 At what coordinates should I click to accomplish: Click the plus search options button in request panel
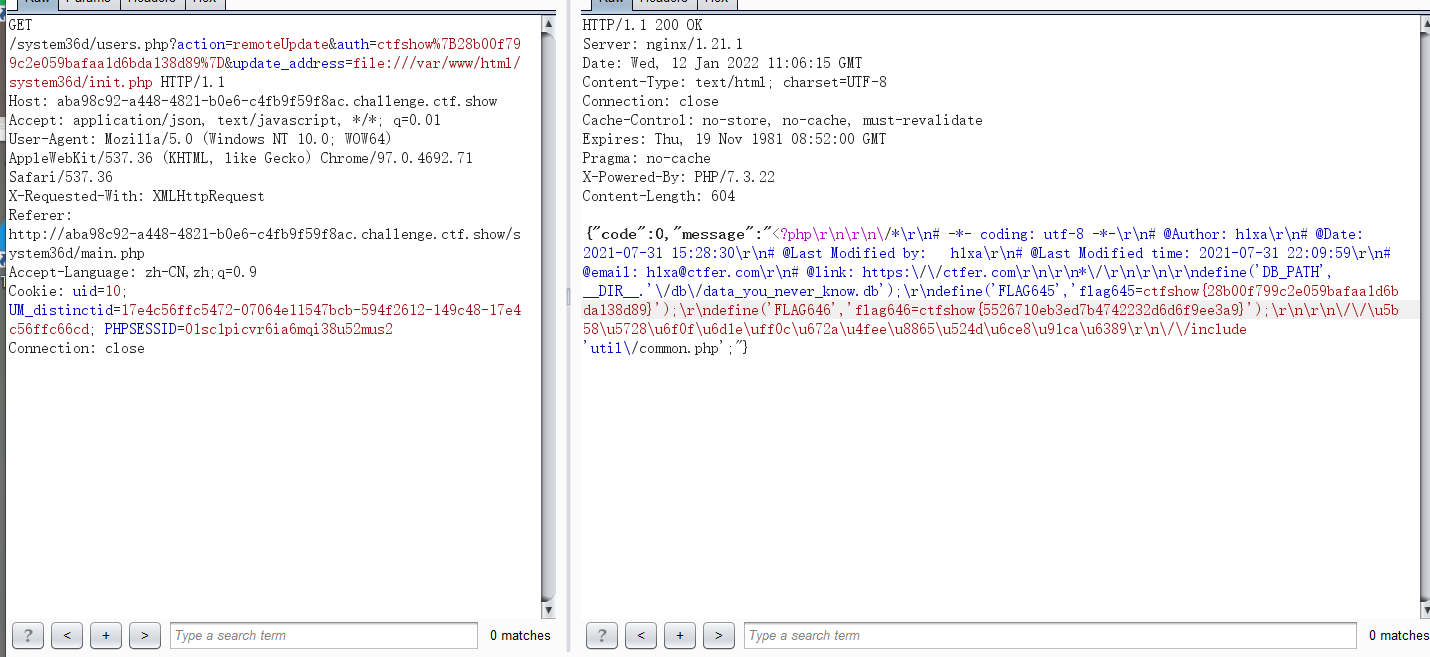tap(106, 635)
